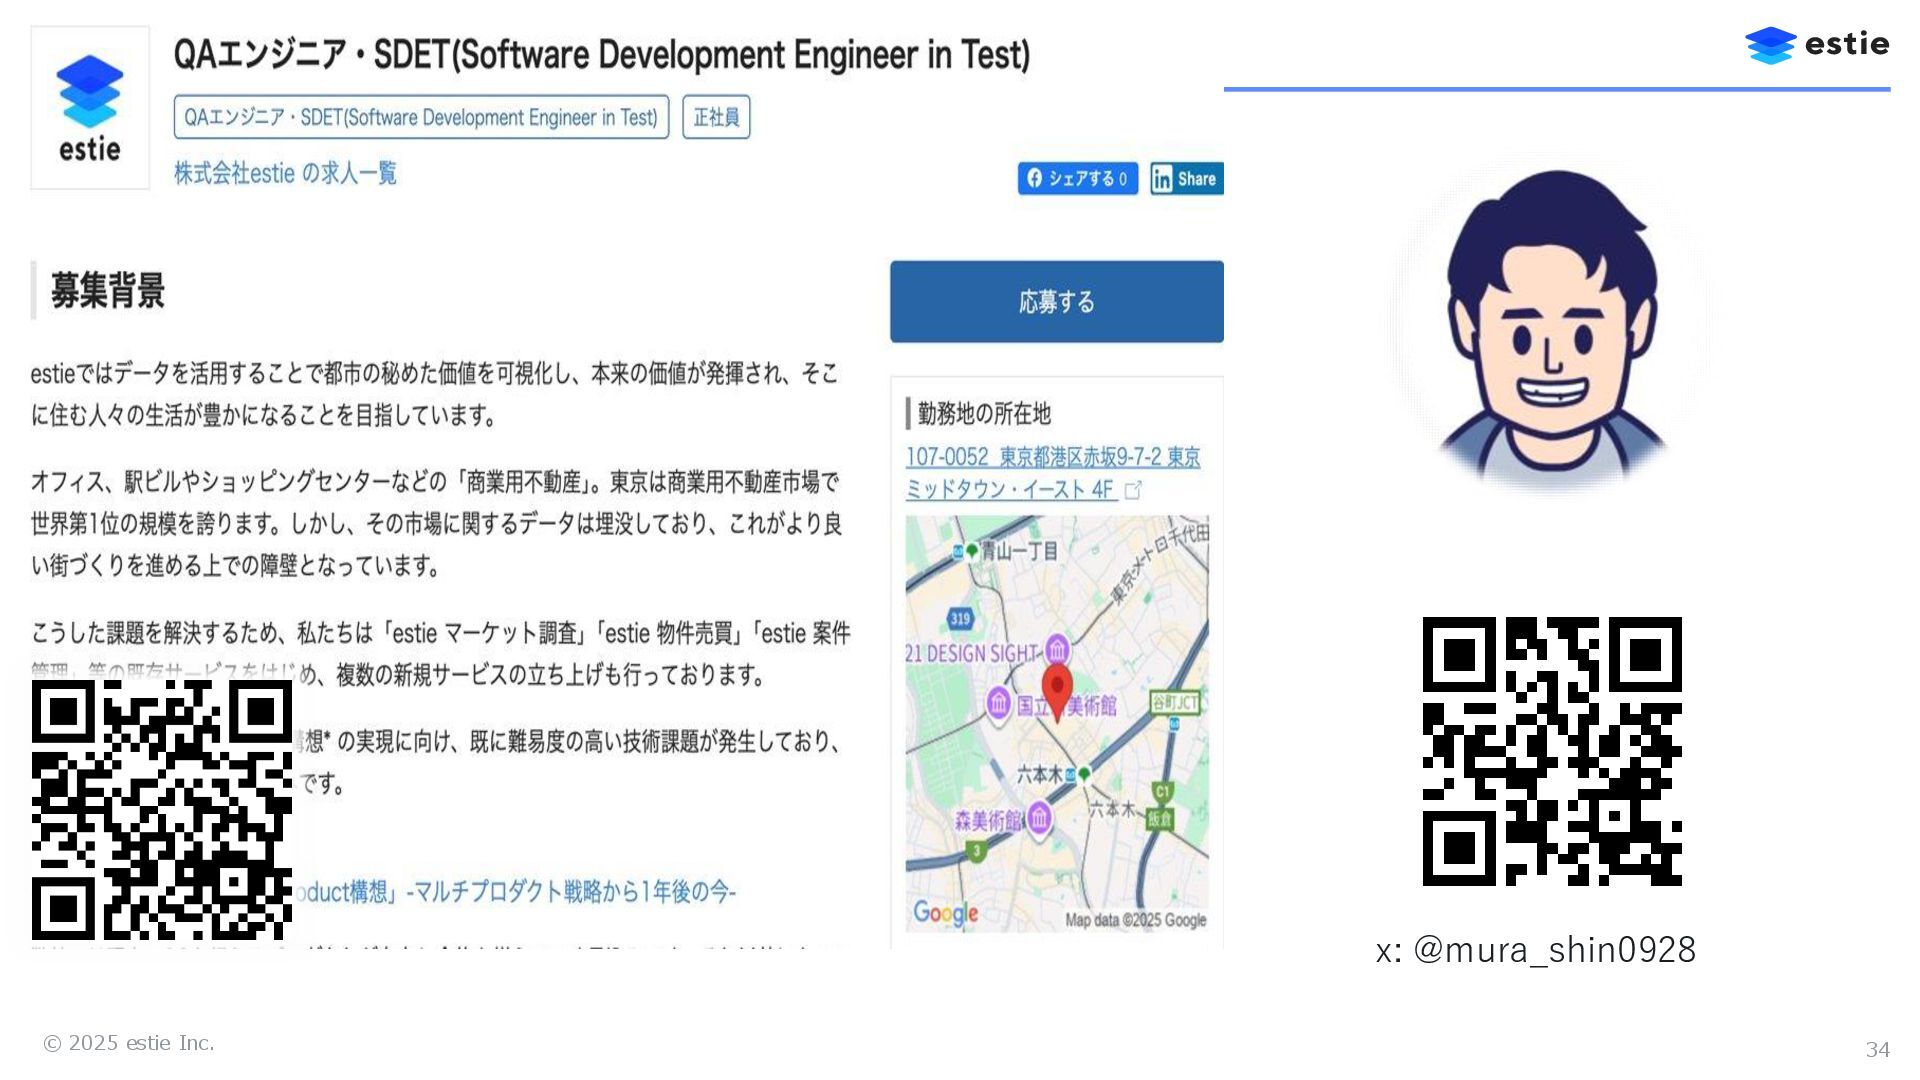Screen dimensions: 1920x1080
Task: Click the Facebook シェアする button
Action: tap(1077, 178)
